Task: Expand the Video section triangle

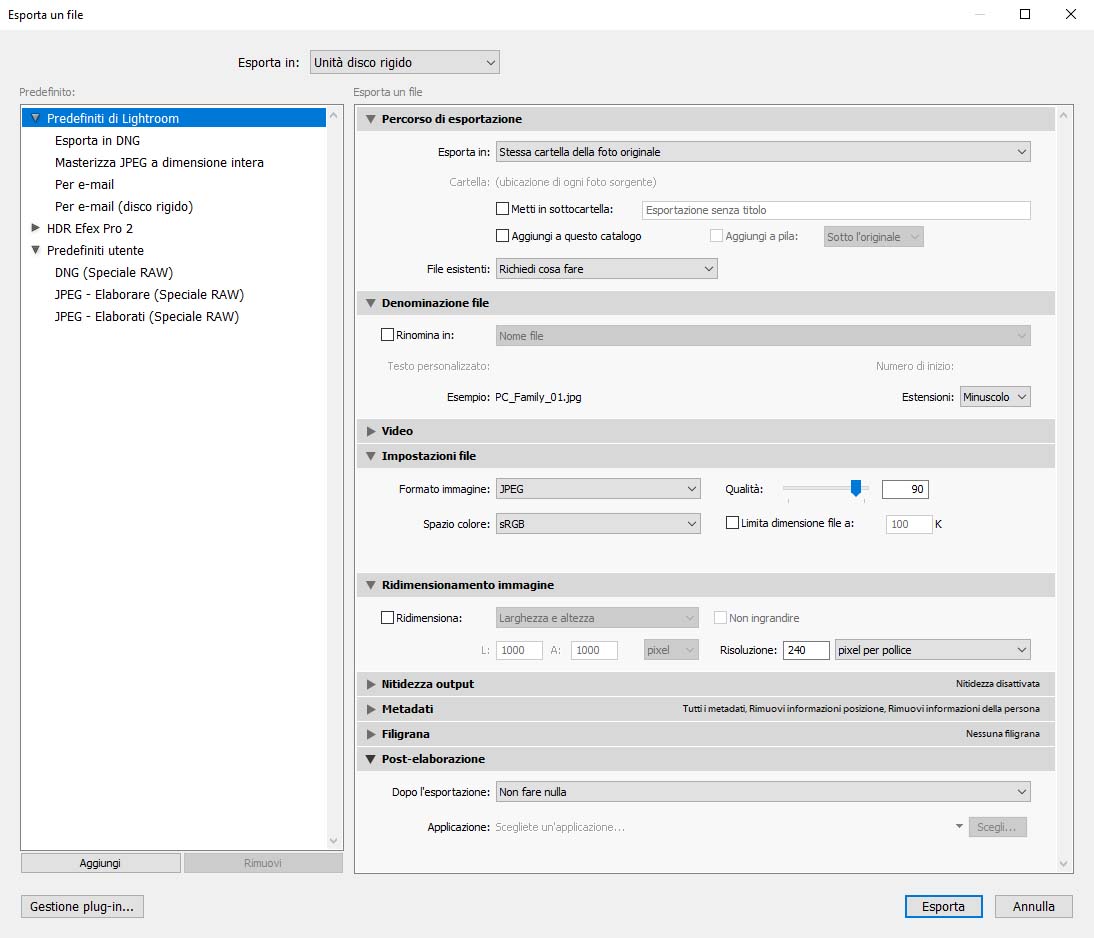Action: (x=371, y=431)
